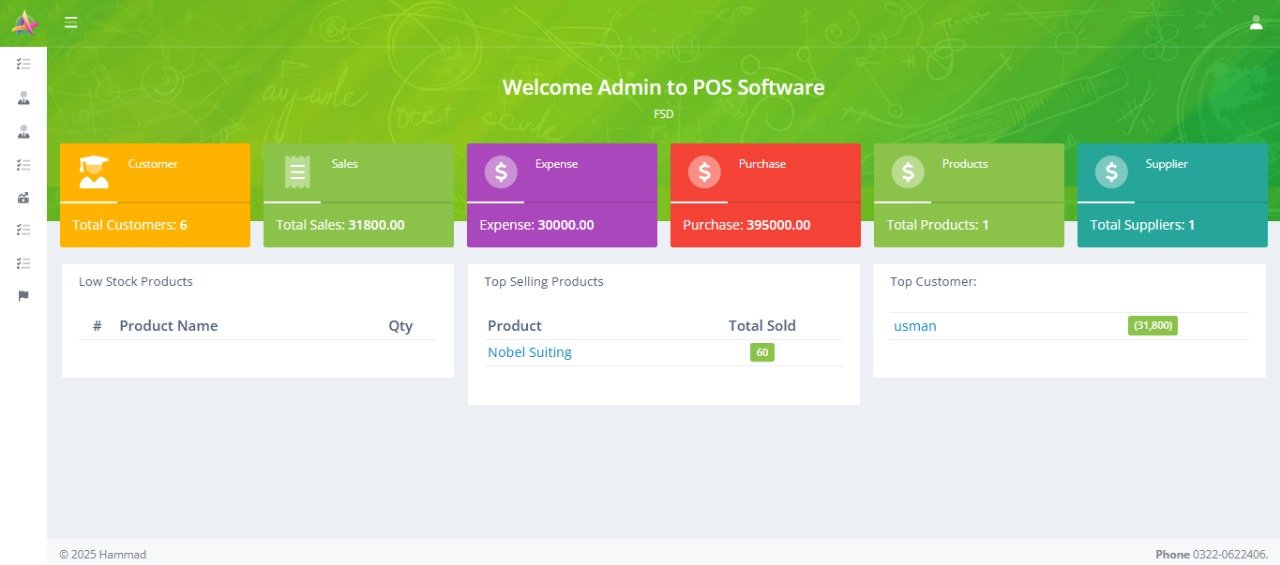Open the flag icon in the sidebar

point(24,296)
